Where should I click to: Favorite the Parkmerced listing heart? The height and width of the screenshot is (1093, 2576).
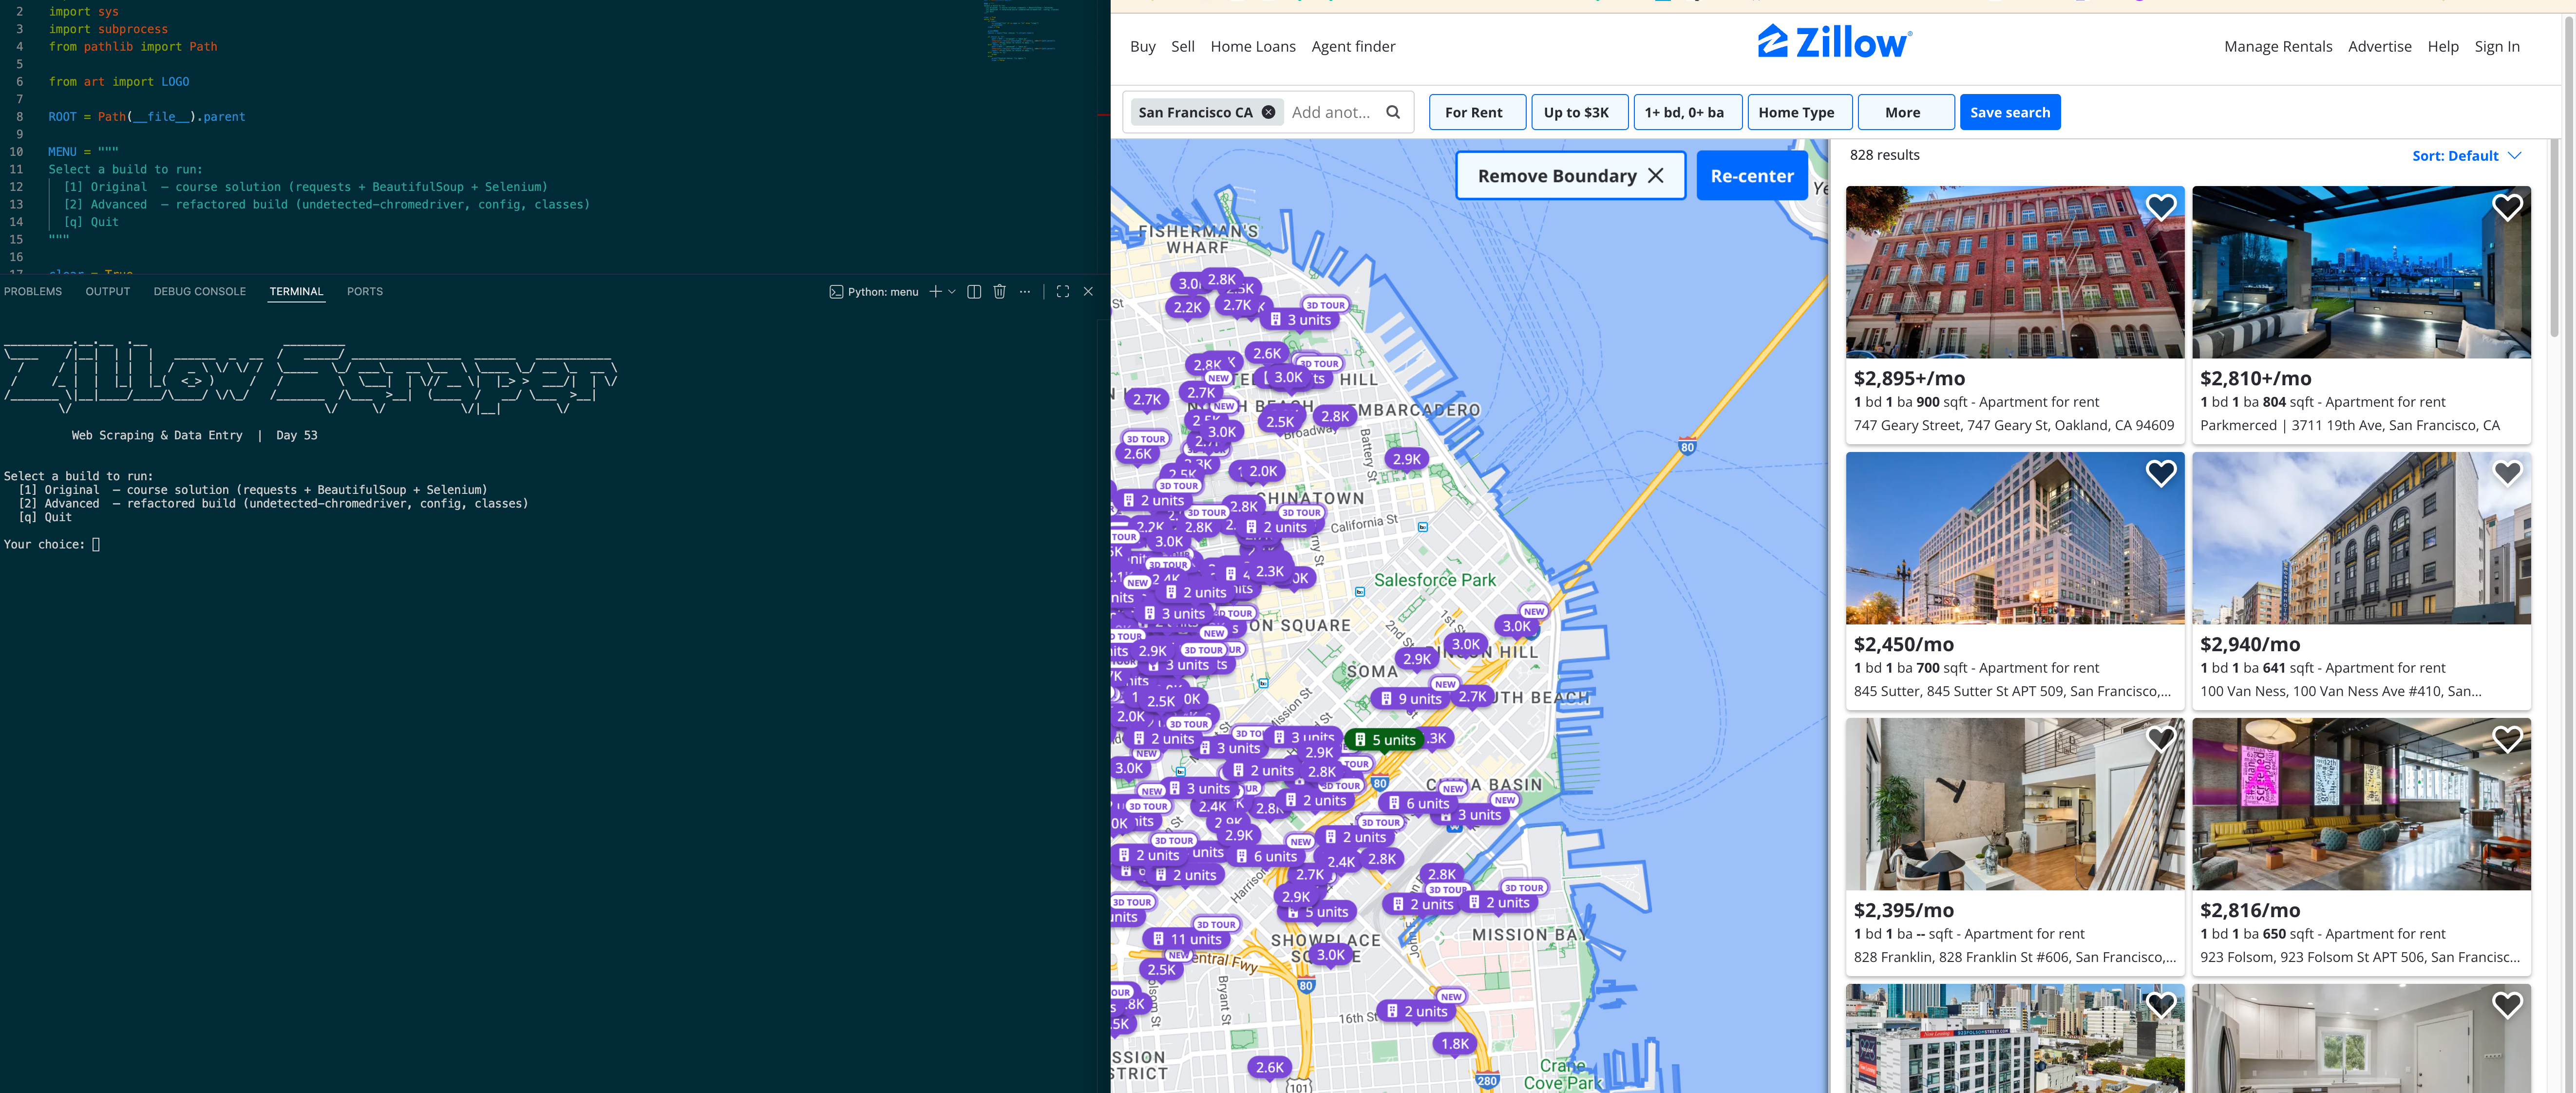click(2507, 207)
